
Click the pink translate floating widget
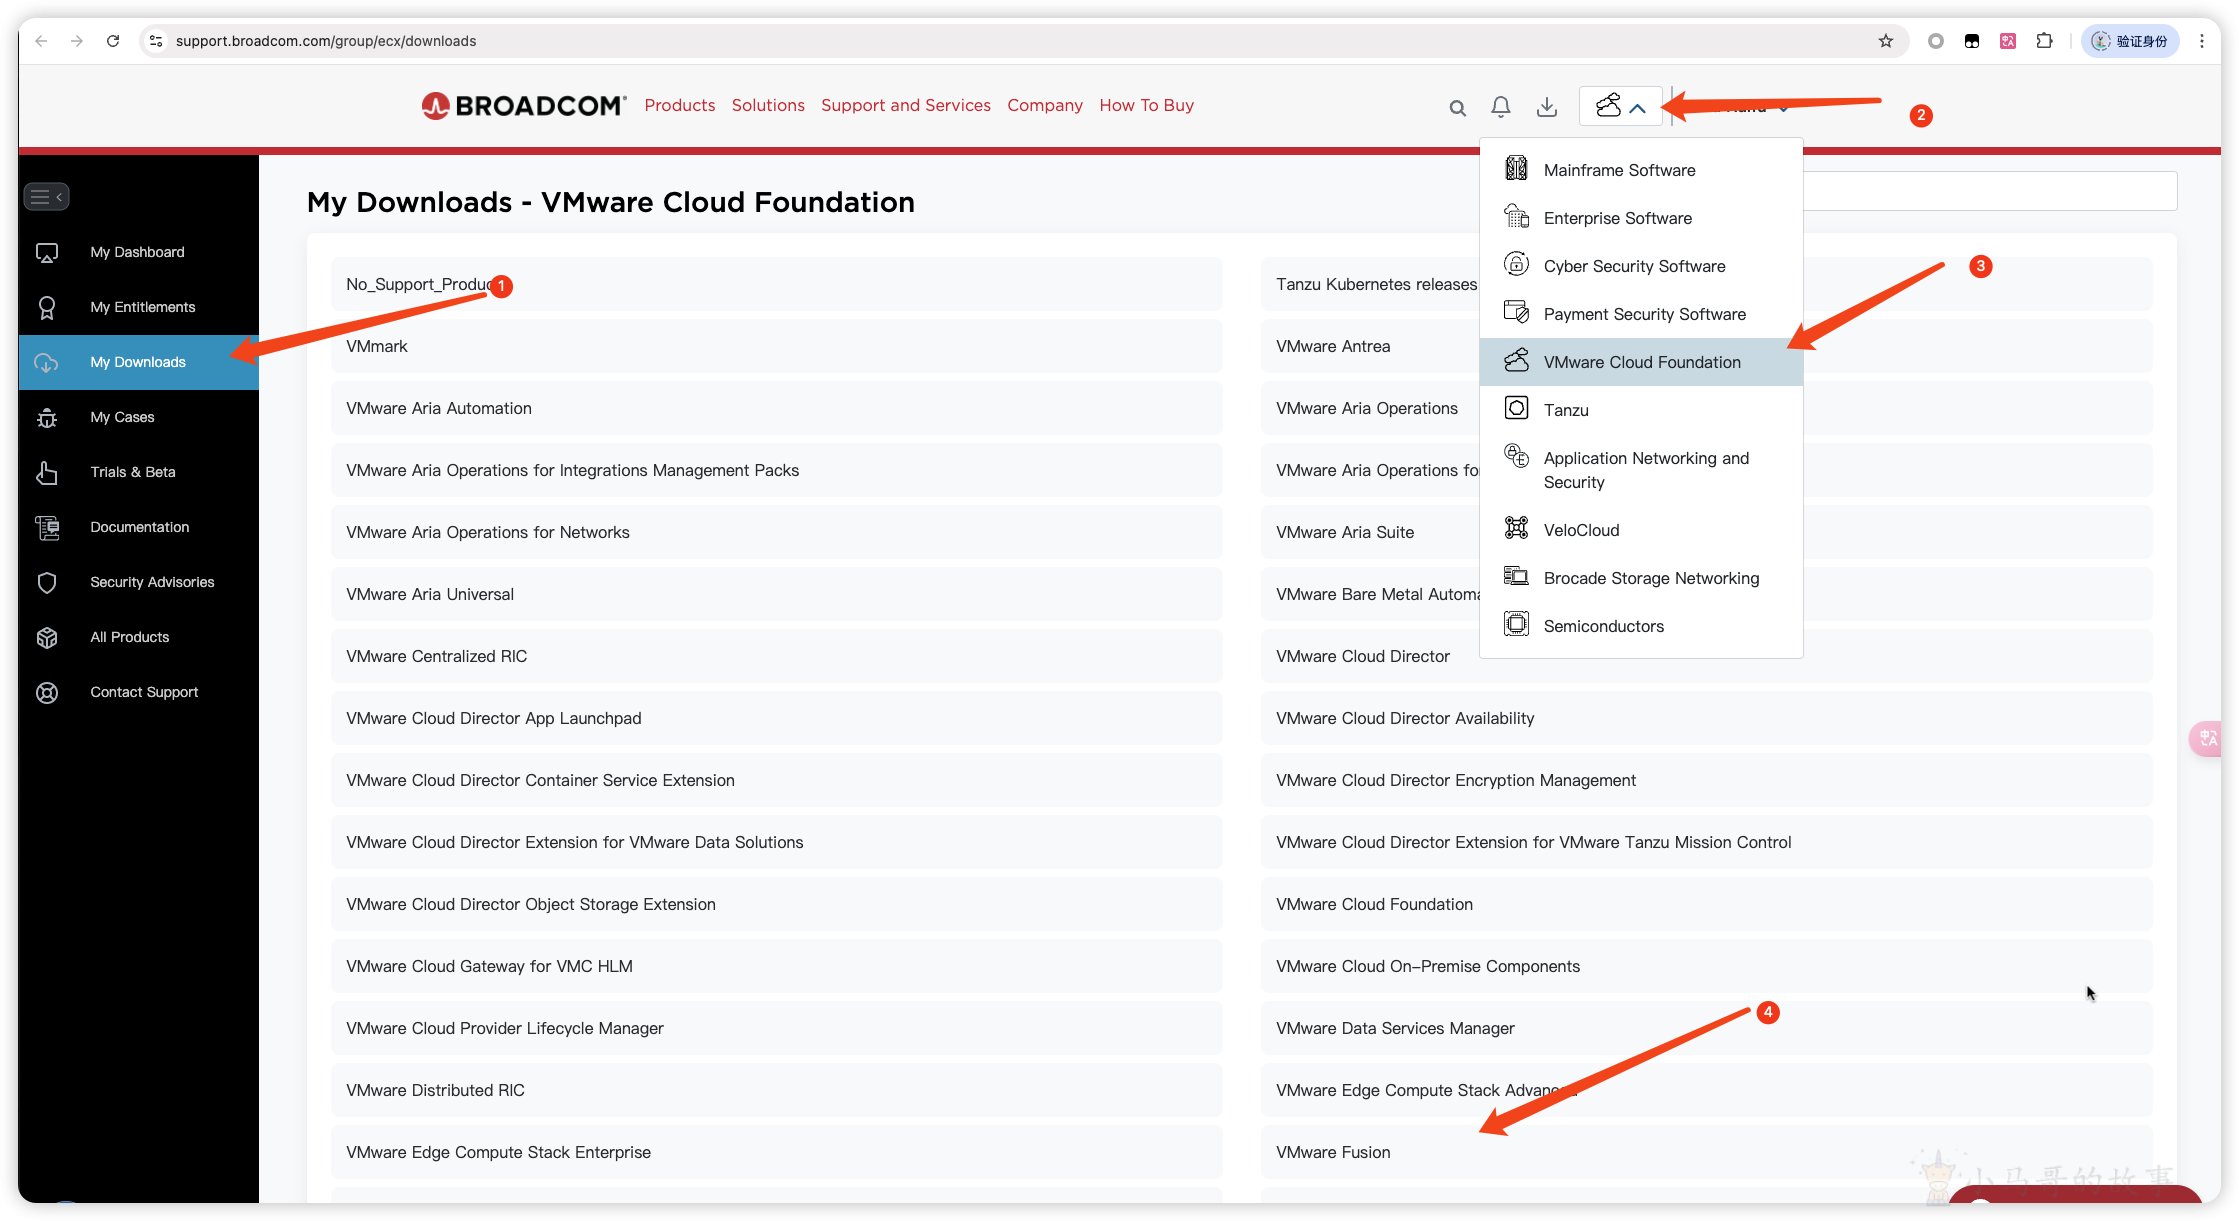(x=2207, y=739)
